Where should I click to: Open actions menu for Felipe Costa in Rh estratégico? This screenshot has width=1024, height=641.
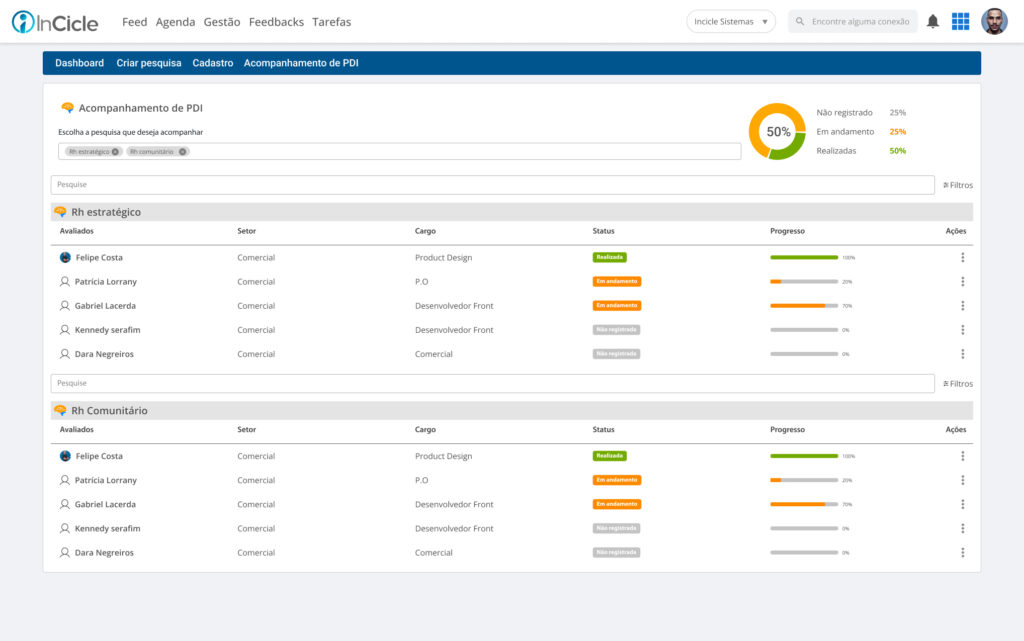963,257
